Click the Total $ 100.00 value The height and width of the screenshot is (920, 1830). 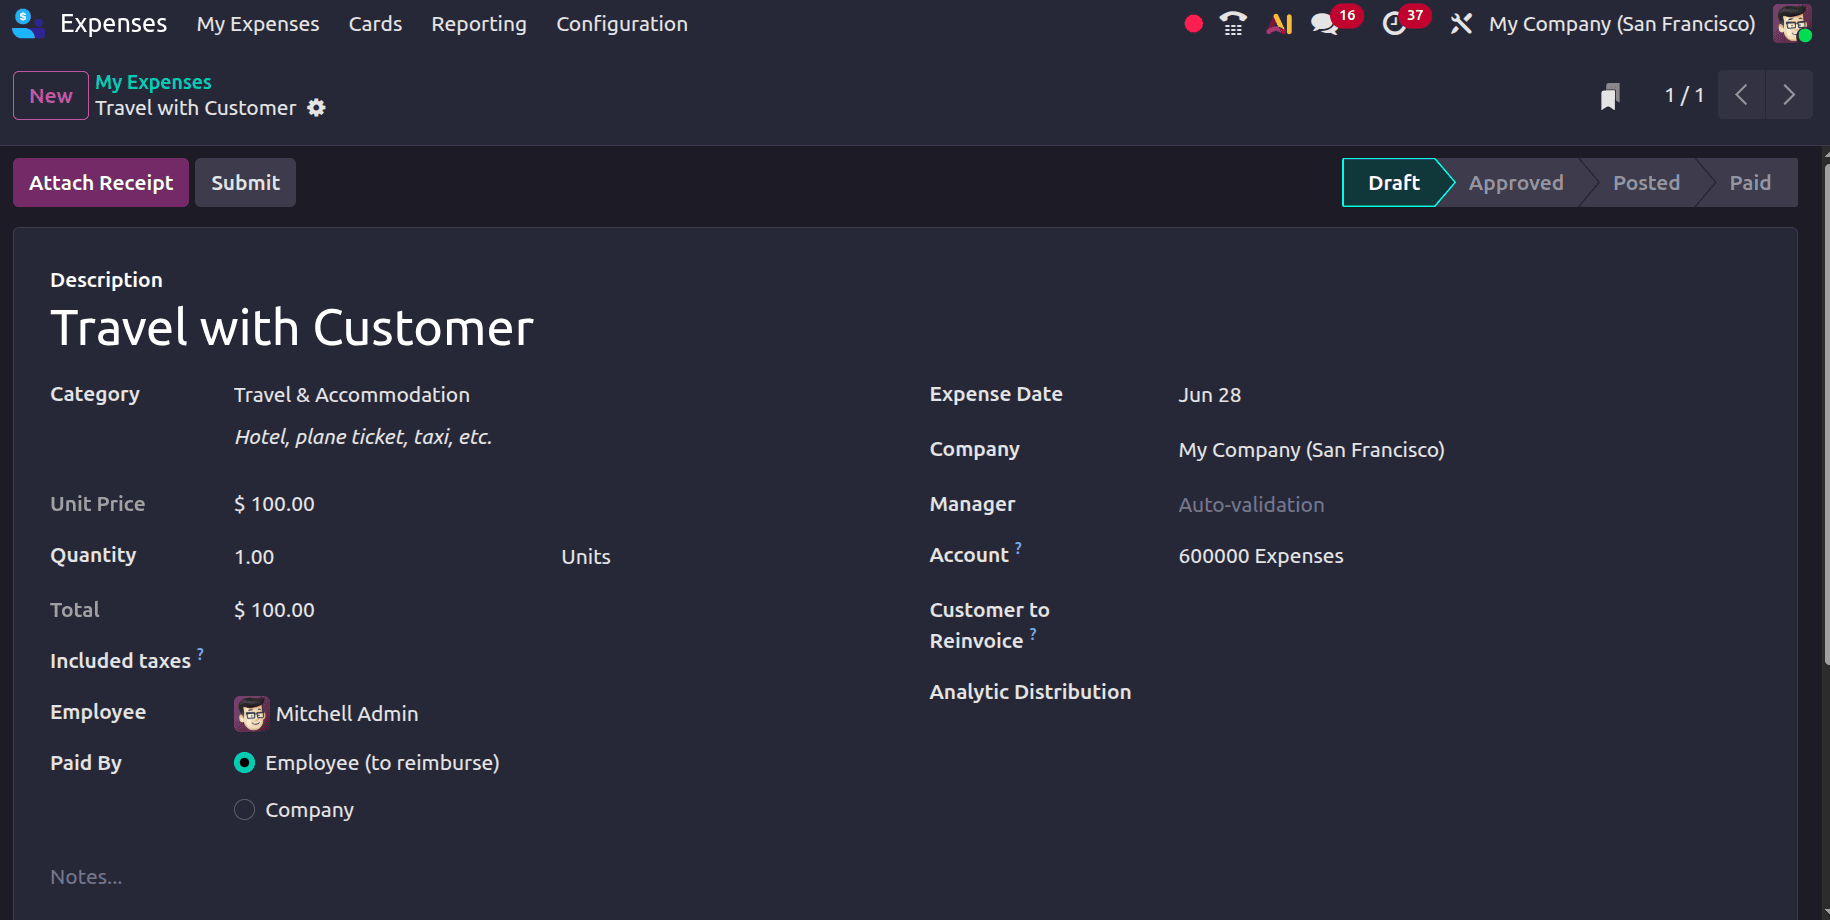274,610
